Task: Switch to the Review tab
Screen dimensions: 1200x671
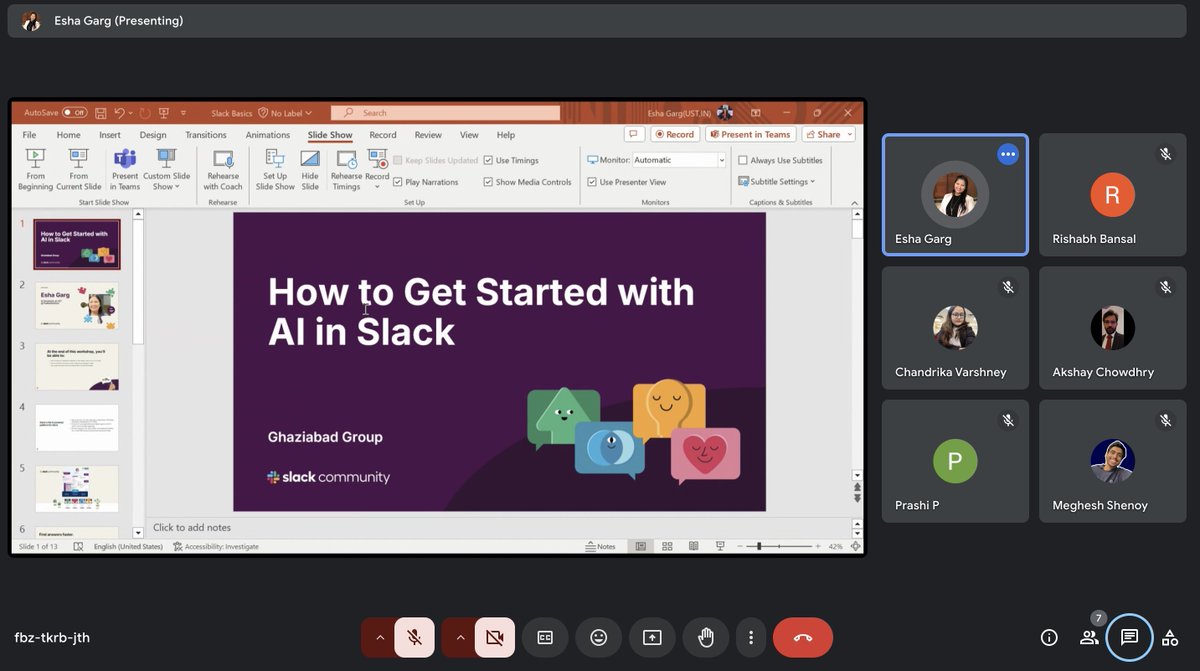Action: pyautogui.click(x=428, y=135)
